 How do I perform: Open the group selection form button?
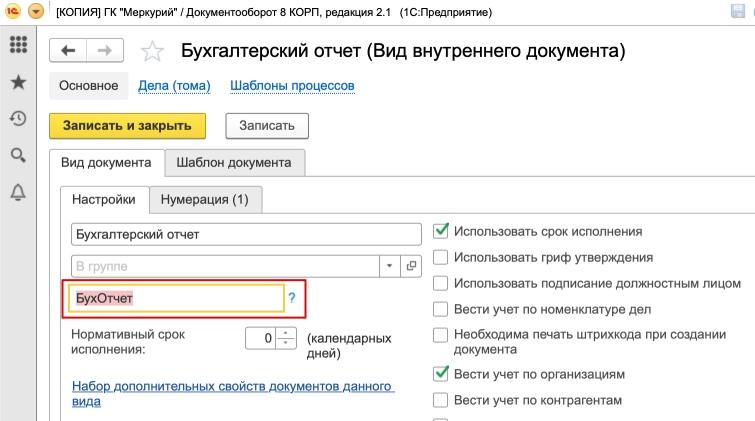411,266
